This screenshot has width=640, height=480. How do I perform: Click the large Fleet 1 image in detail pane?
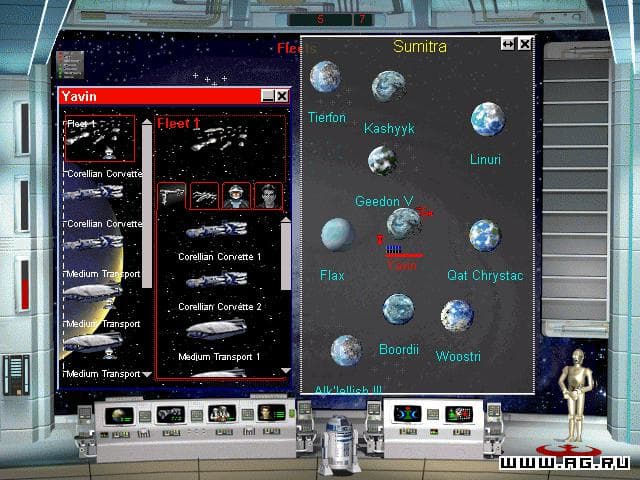click(219, 140)
